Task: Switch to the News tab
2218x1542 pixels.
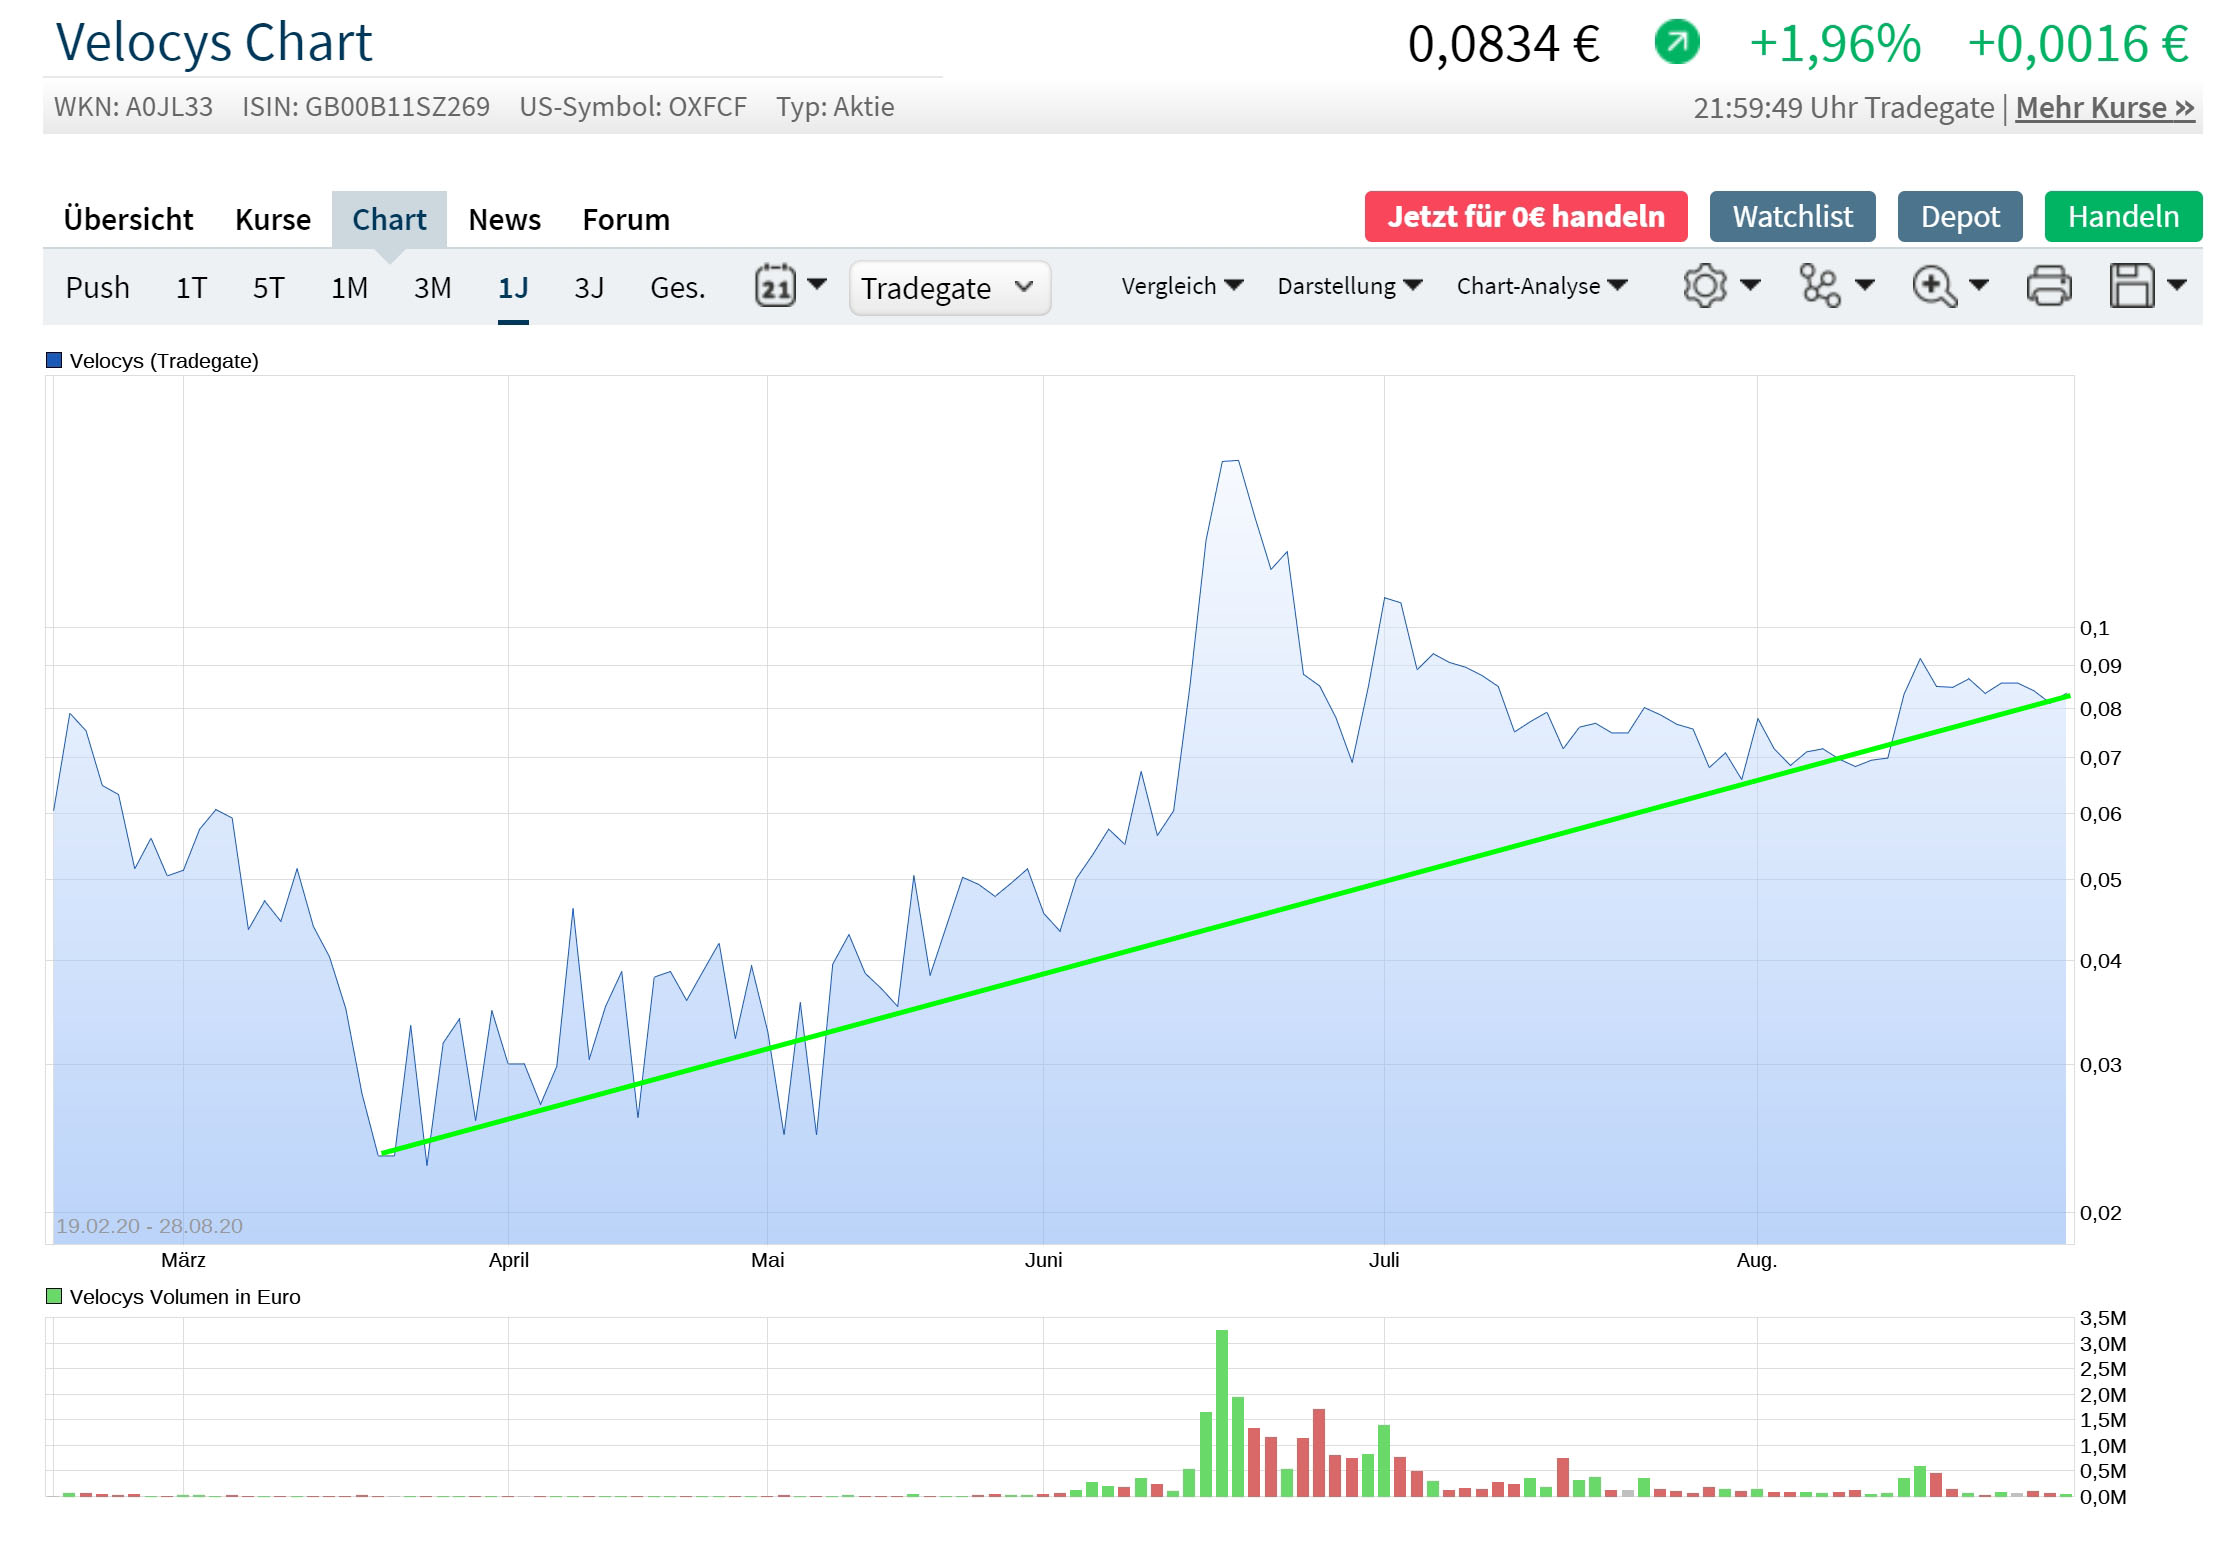Action: click(x=504, y=219)
